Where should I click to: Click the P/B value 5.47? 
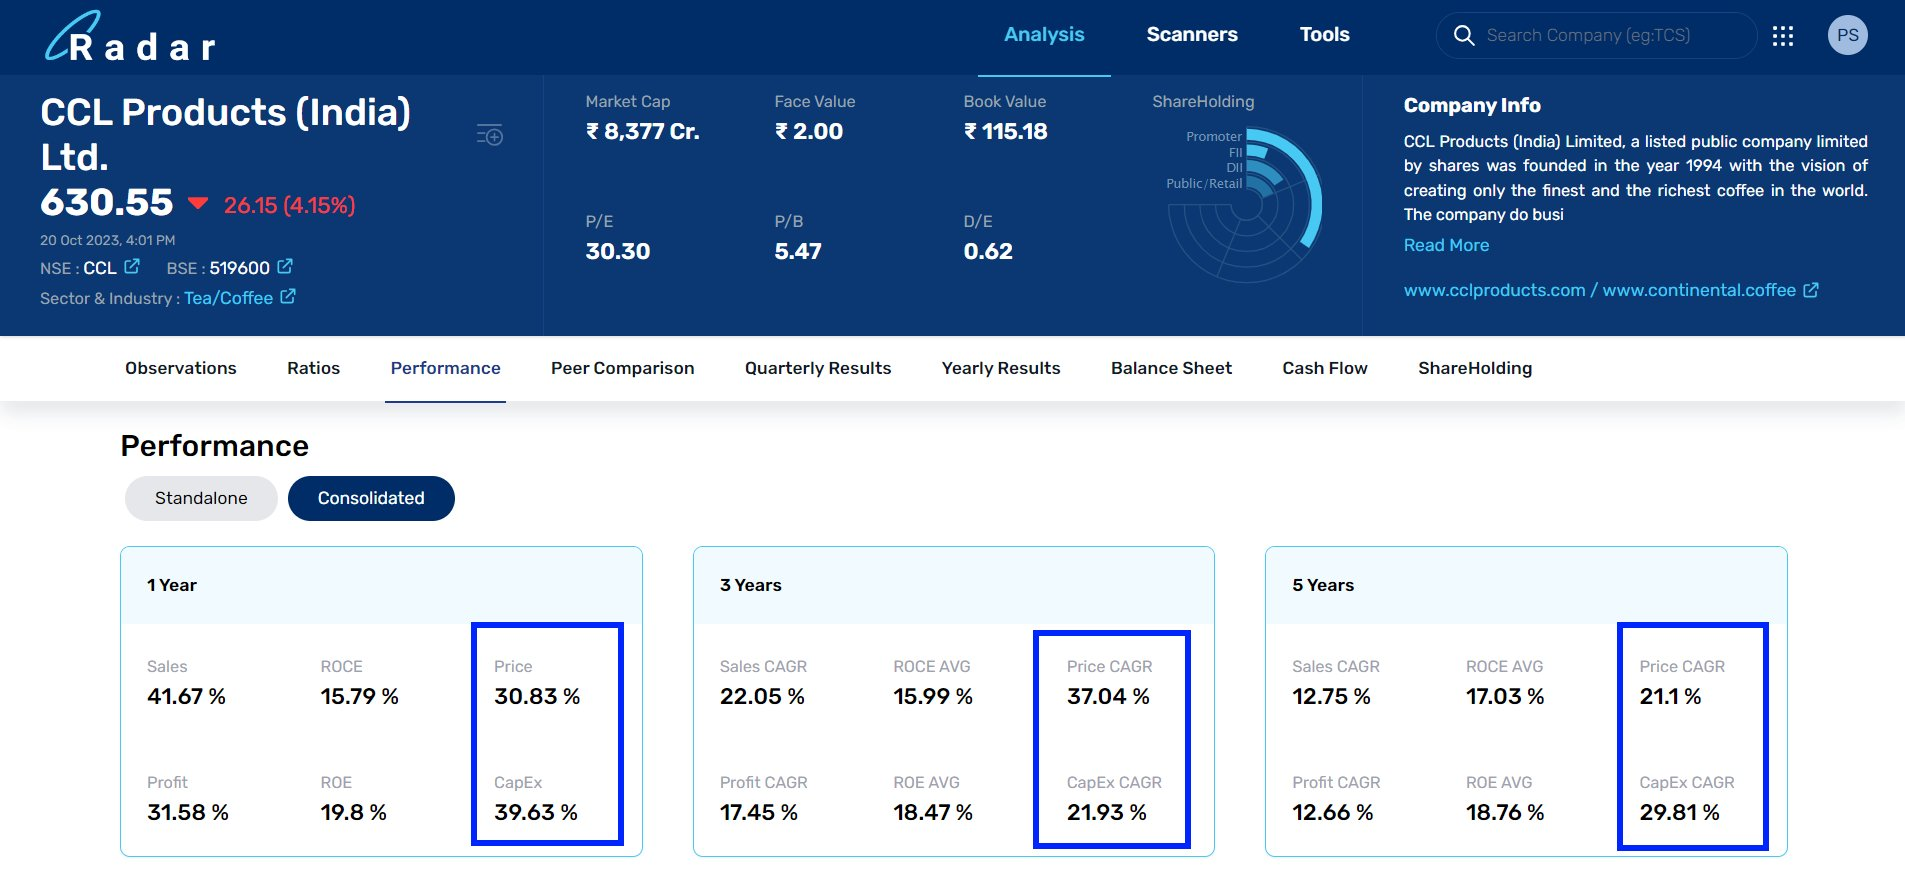(798, 251)
